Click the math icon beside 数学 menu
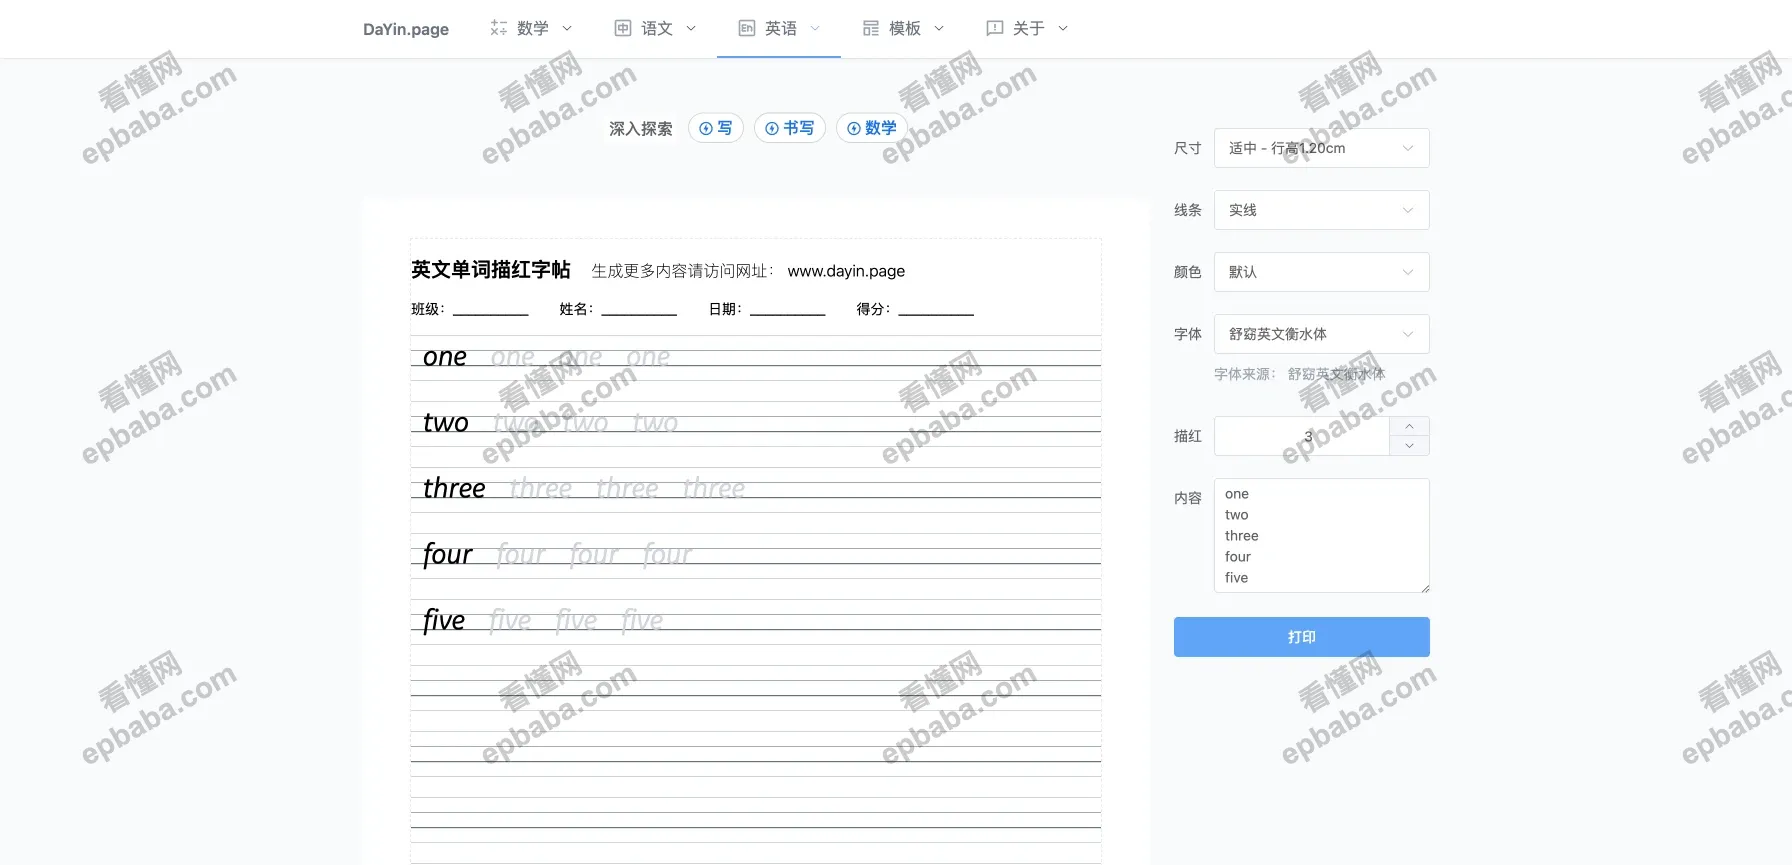The width and height of the screenshot is (1792, 865). 499,28
